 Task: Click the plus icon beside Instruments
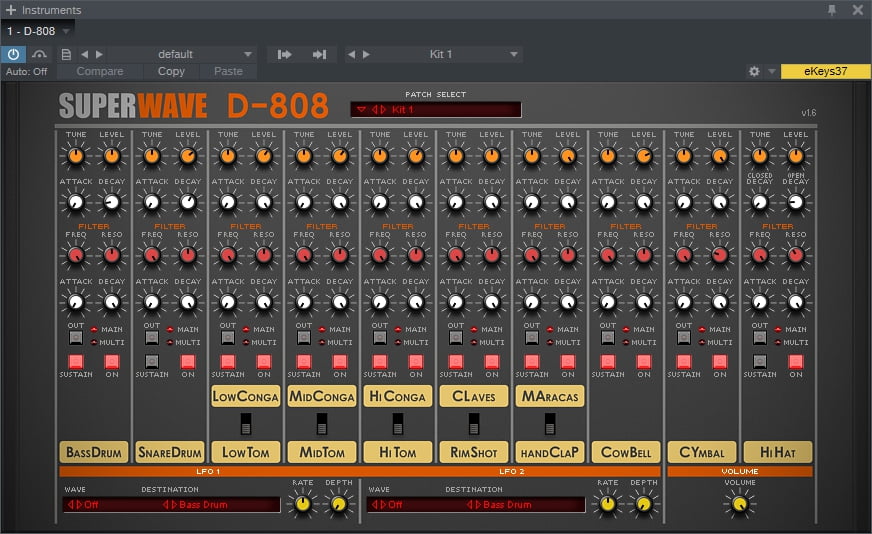[x=10, y=10]
